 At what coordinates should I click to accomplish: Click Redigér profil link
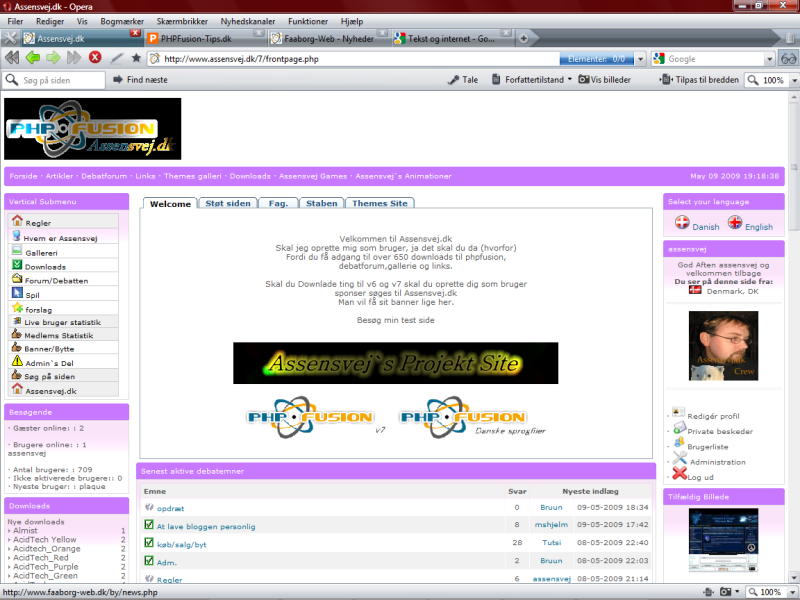click(x=713, y=416)
